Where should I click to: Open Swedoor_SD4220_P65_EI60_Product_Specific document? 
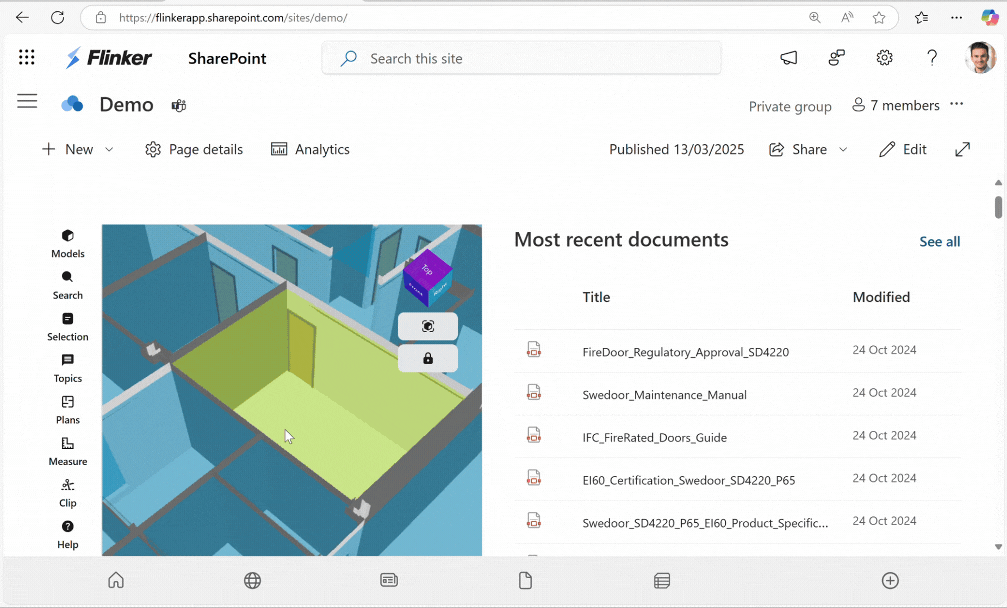coord(705,523)
